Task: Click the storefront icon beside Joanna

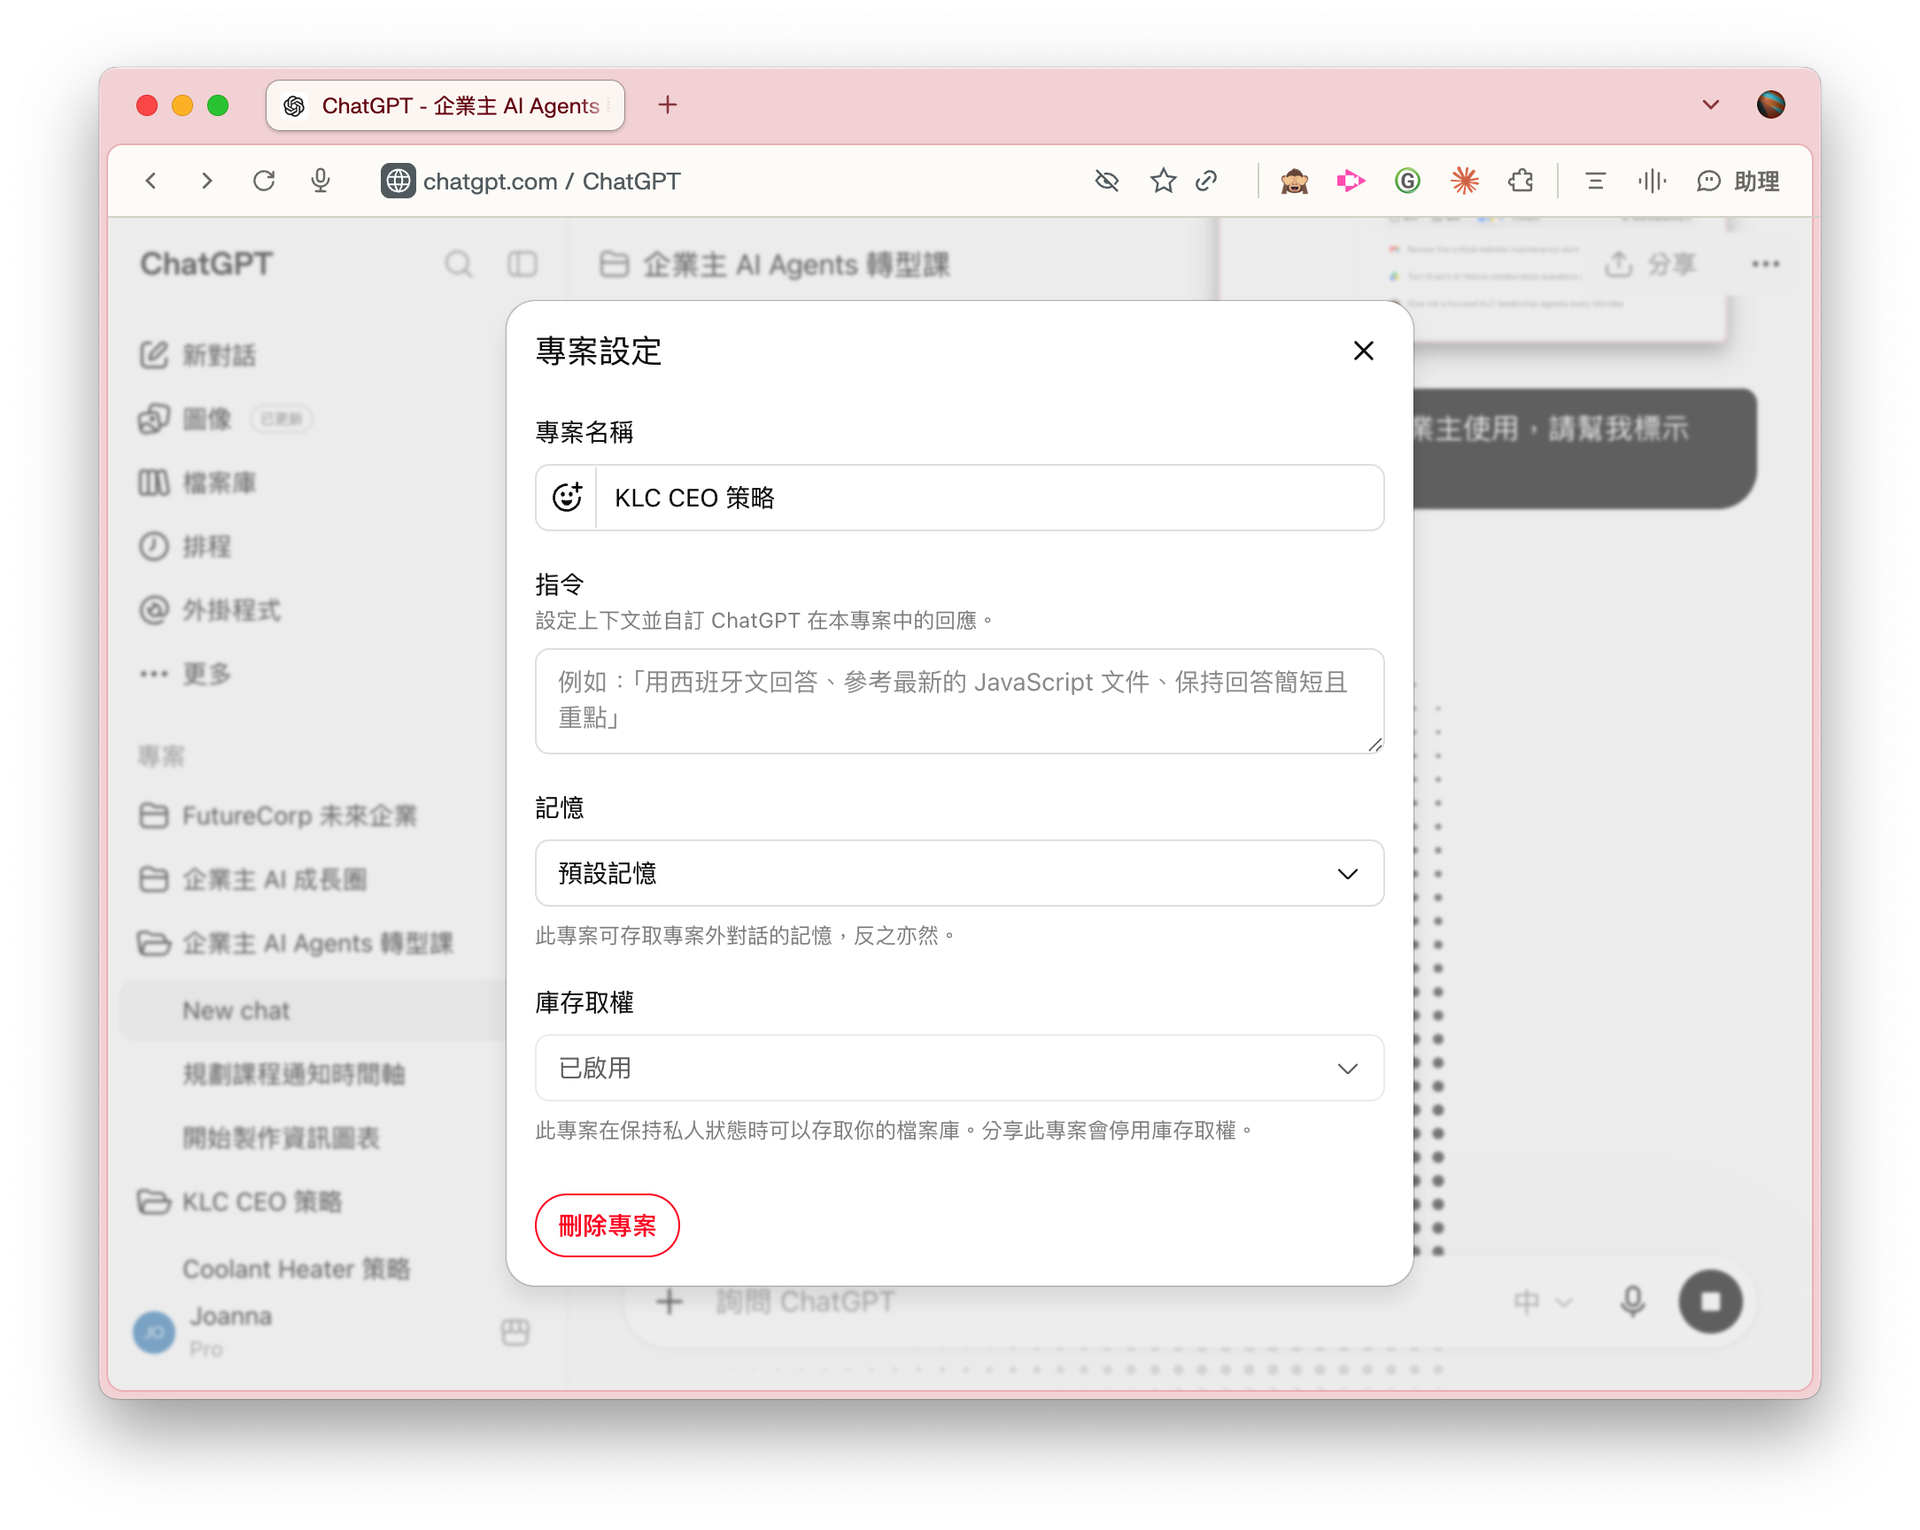Action: click(515, 1332)
